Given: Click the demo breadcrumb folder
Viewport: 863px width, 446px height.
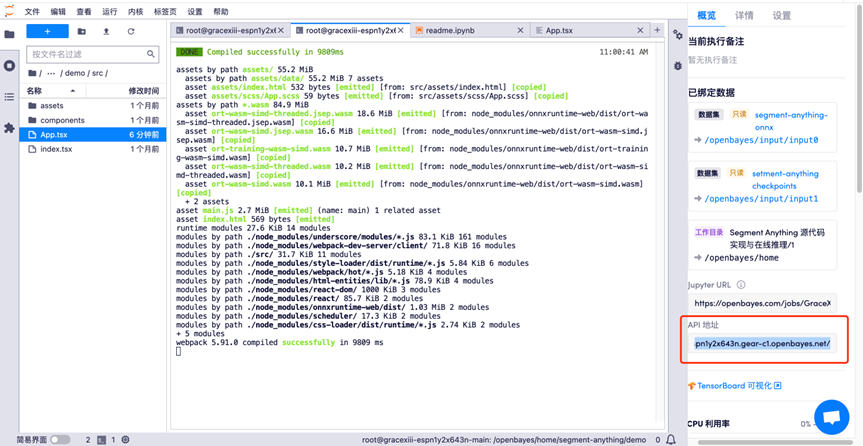Looking at the screenshot, I should point(74,73).
